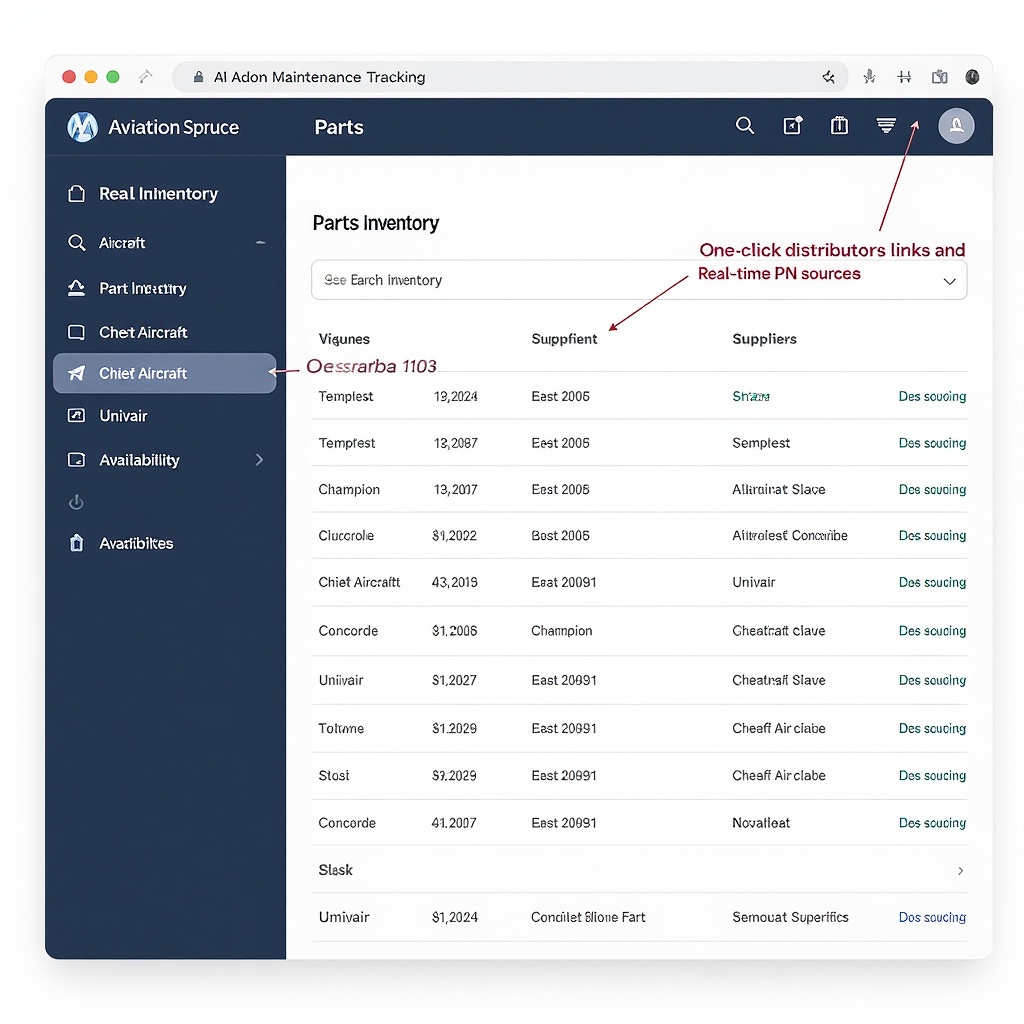This screenshot has width=1024, height=1024.
Task: Click the Novalleat supplier cell
Action: tap(761, 823)
